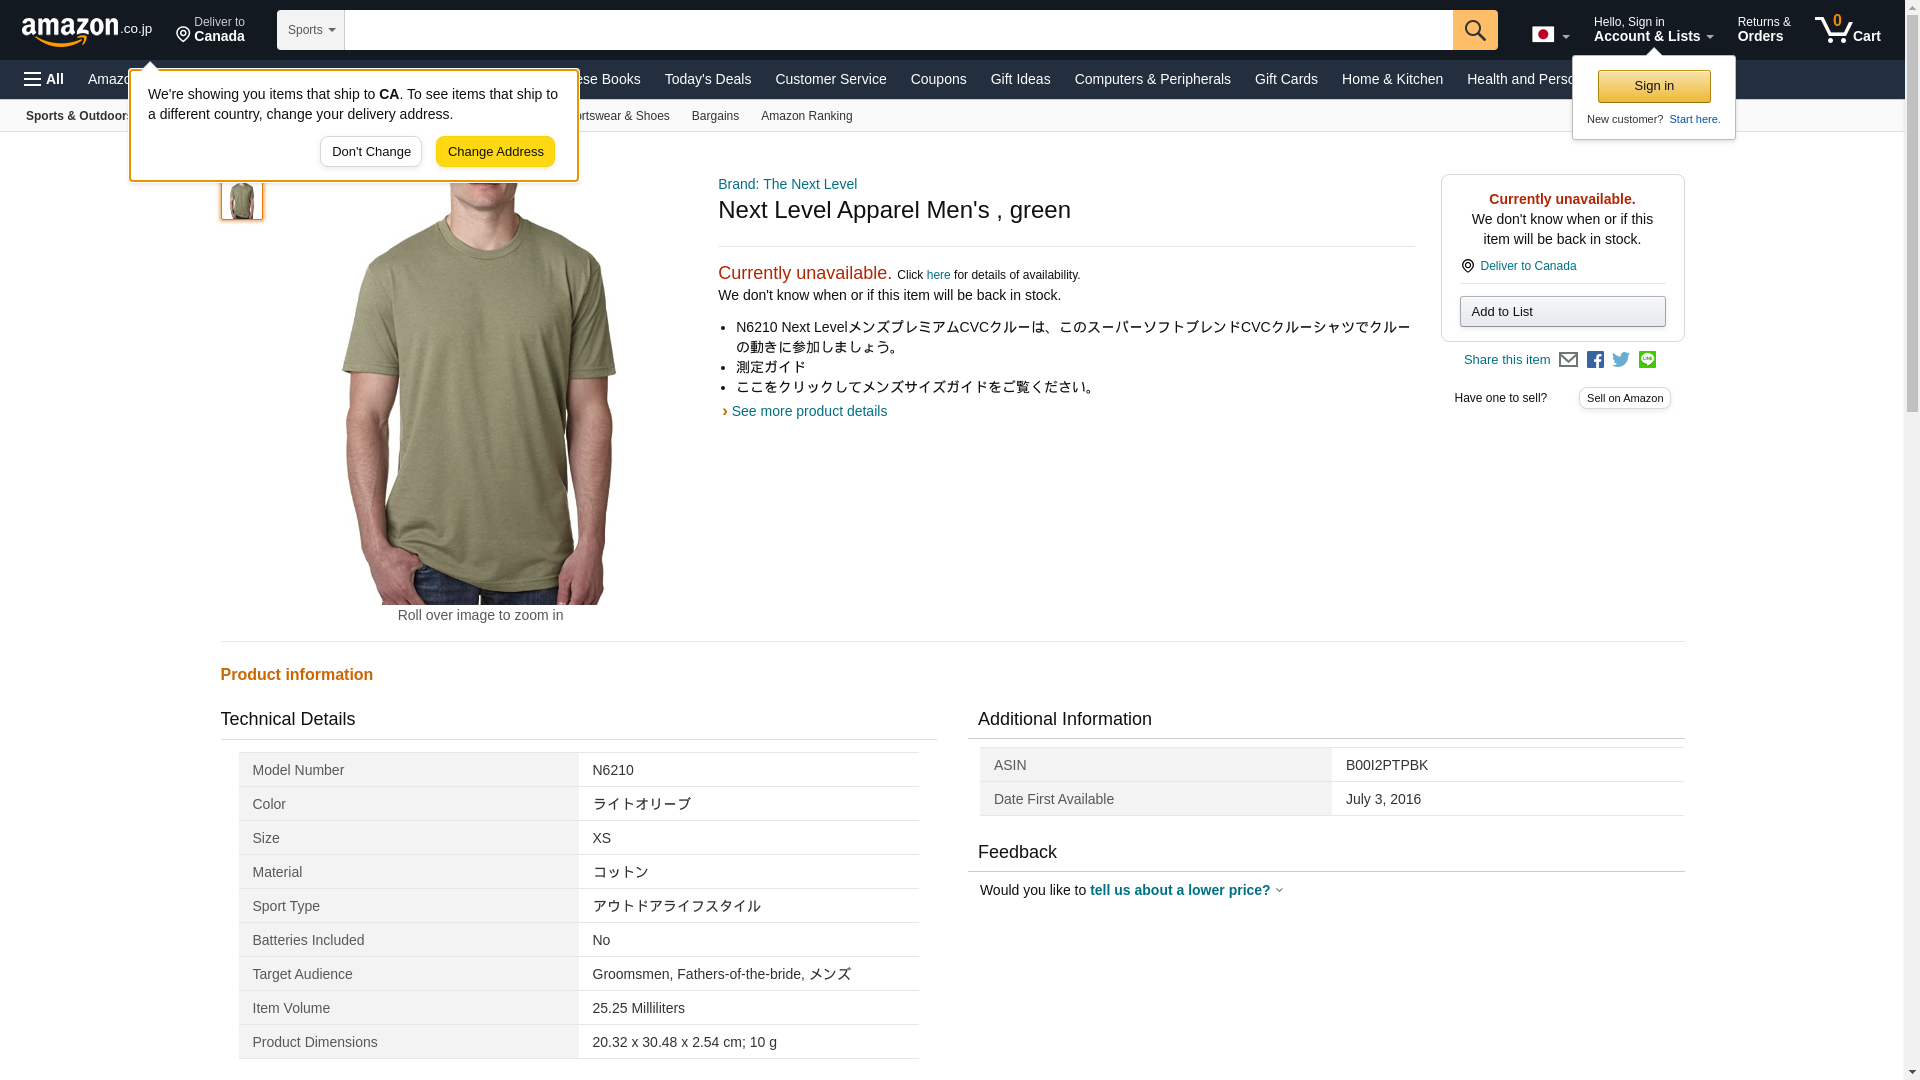Open the Sports search category dropdown

(x=311, y=30)
